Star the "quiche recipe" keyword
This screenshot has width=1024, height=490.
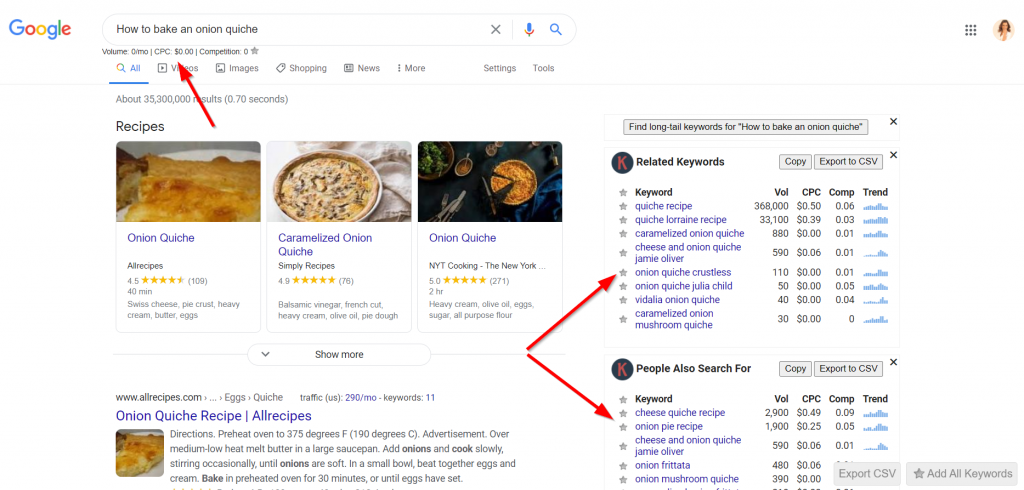pyautogui.click(x=623, y=207)
